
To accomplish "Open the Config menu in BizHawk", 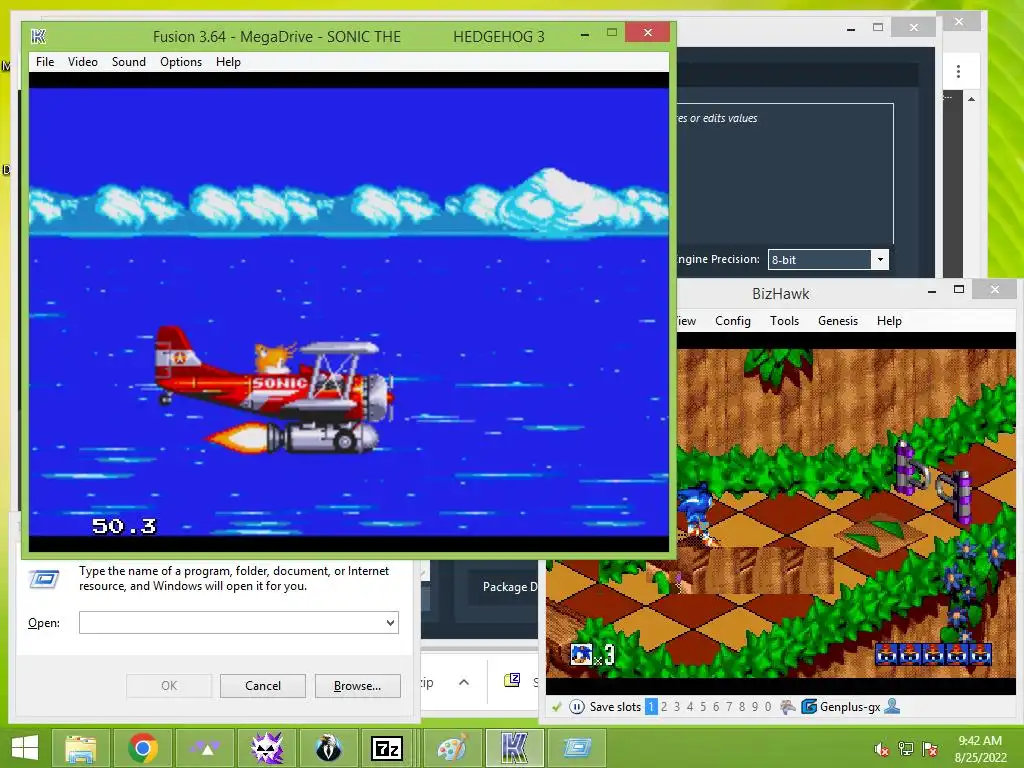I will click(x=733, y=321).
